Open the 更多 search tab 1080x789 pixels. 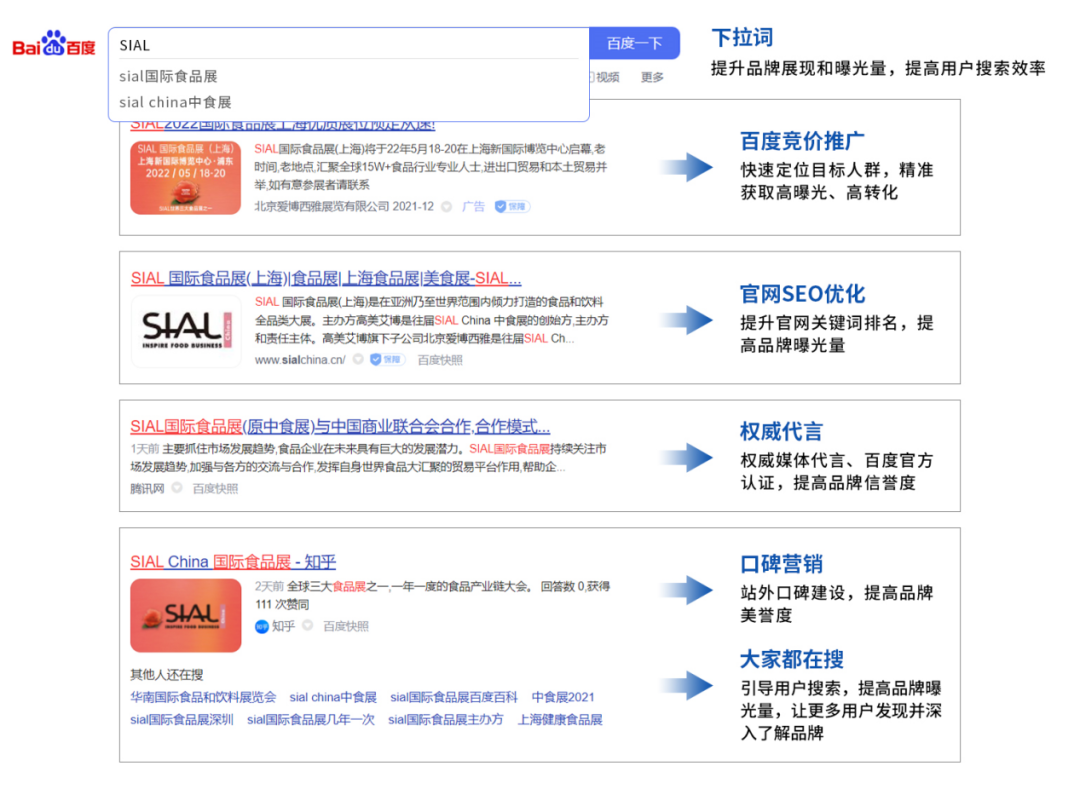pyautogui.click(x=652, y=77)
